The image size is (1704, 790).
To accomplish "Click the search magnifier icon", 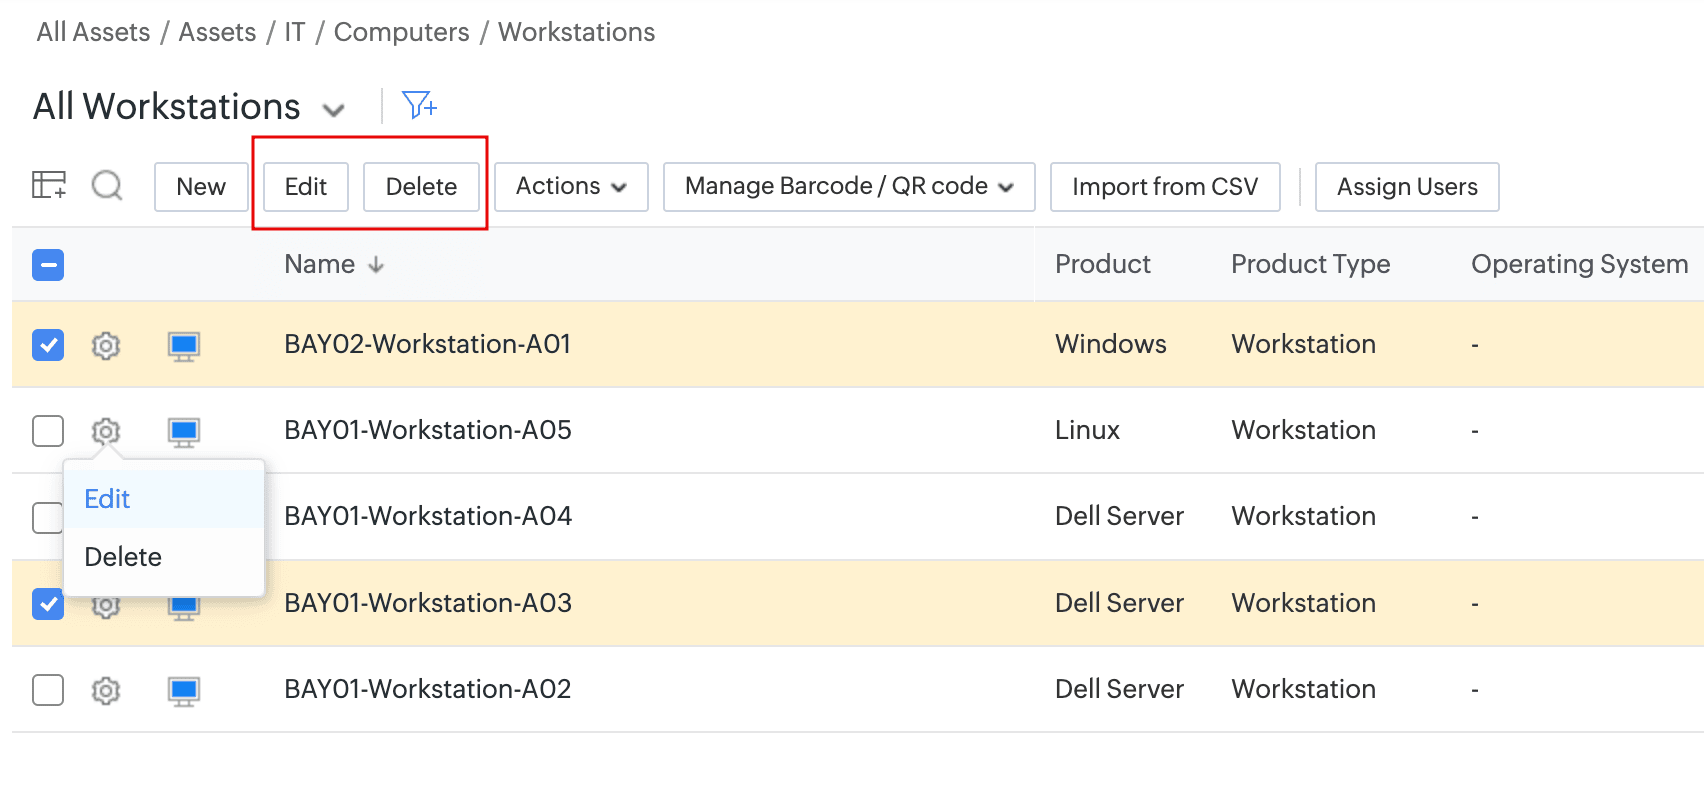I will [x=107, y=186].
